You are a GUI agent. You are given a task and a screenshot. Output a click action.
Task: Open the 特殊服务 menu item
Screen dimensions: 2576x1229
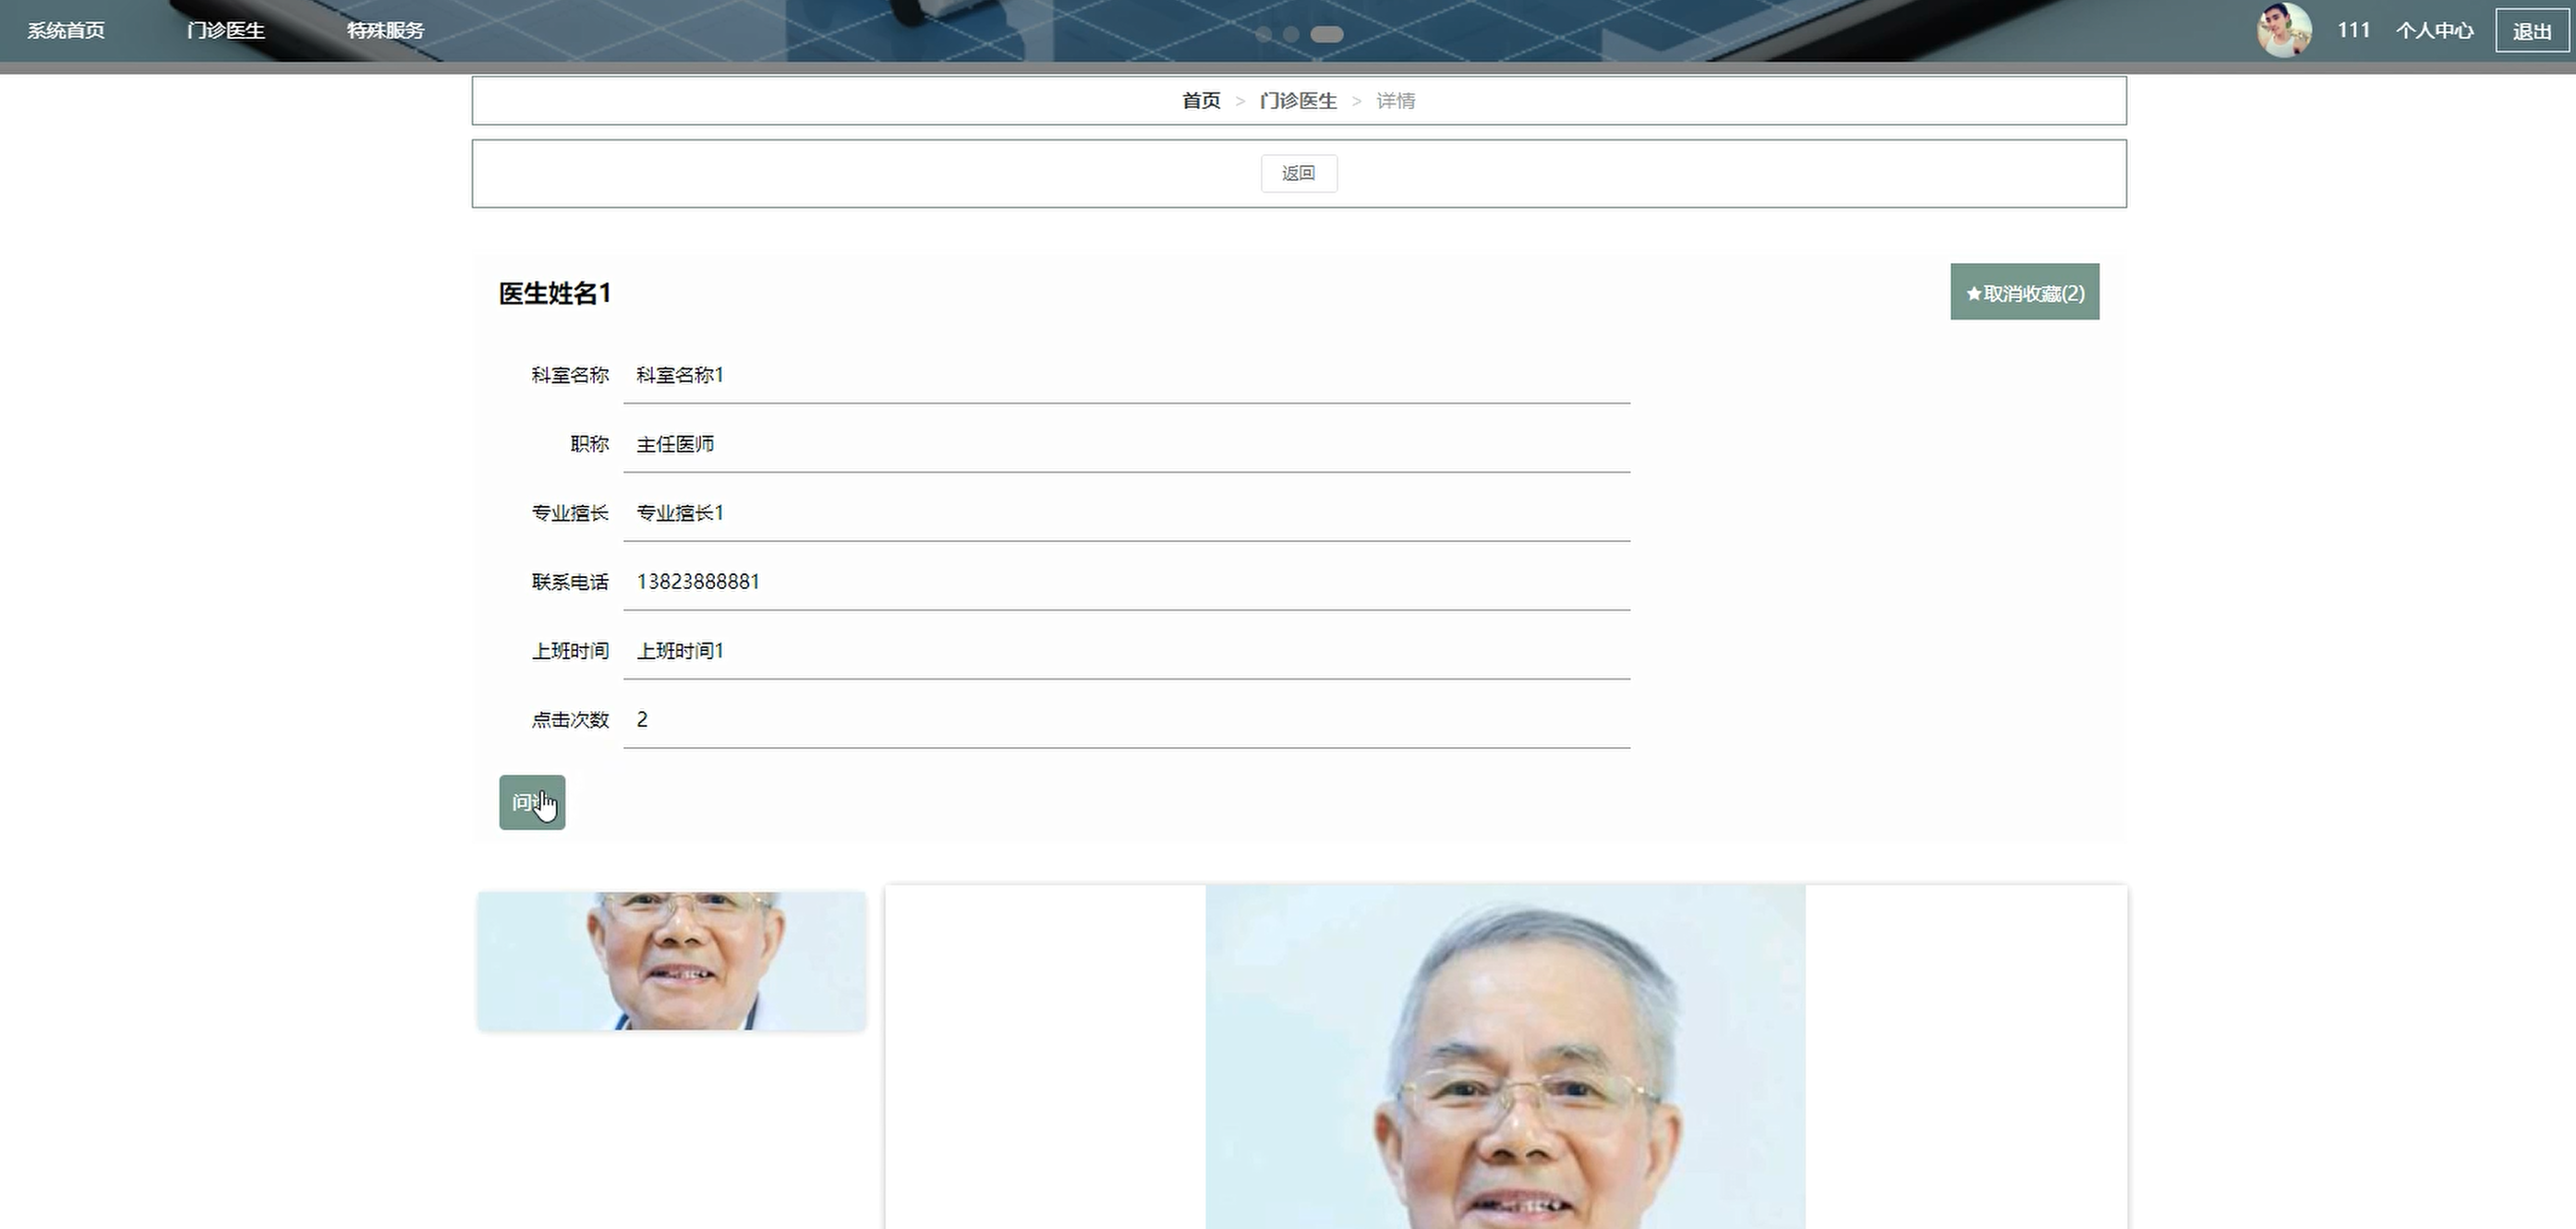(x=386, y=30)
